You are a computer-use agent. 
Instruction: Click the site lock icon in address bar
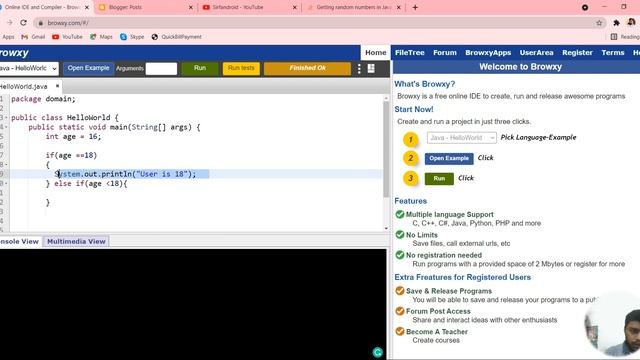coord(40,23)
